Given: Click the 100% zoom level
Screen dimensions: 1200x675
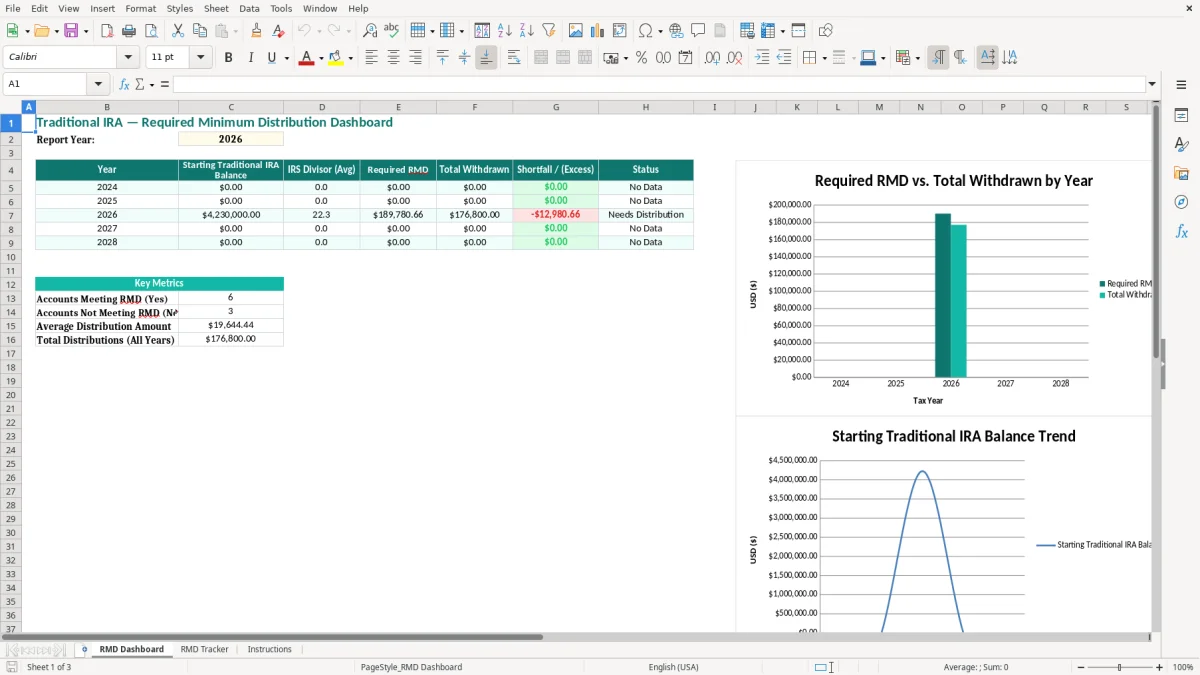Looking at the screenshot, I should [1183, 667].
